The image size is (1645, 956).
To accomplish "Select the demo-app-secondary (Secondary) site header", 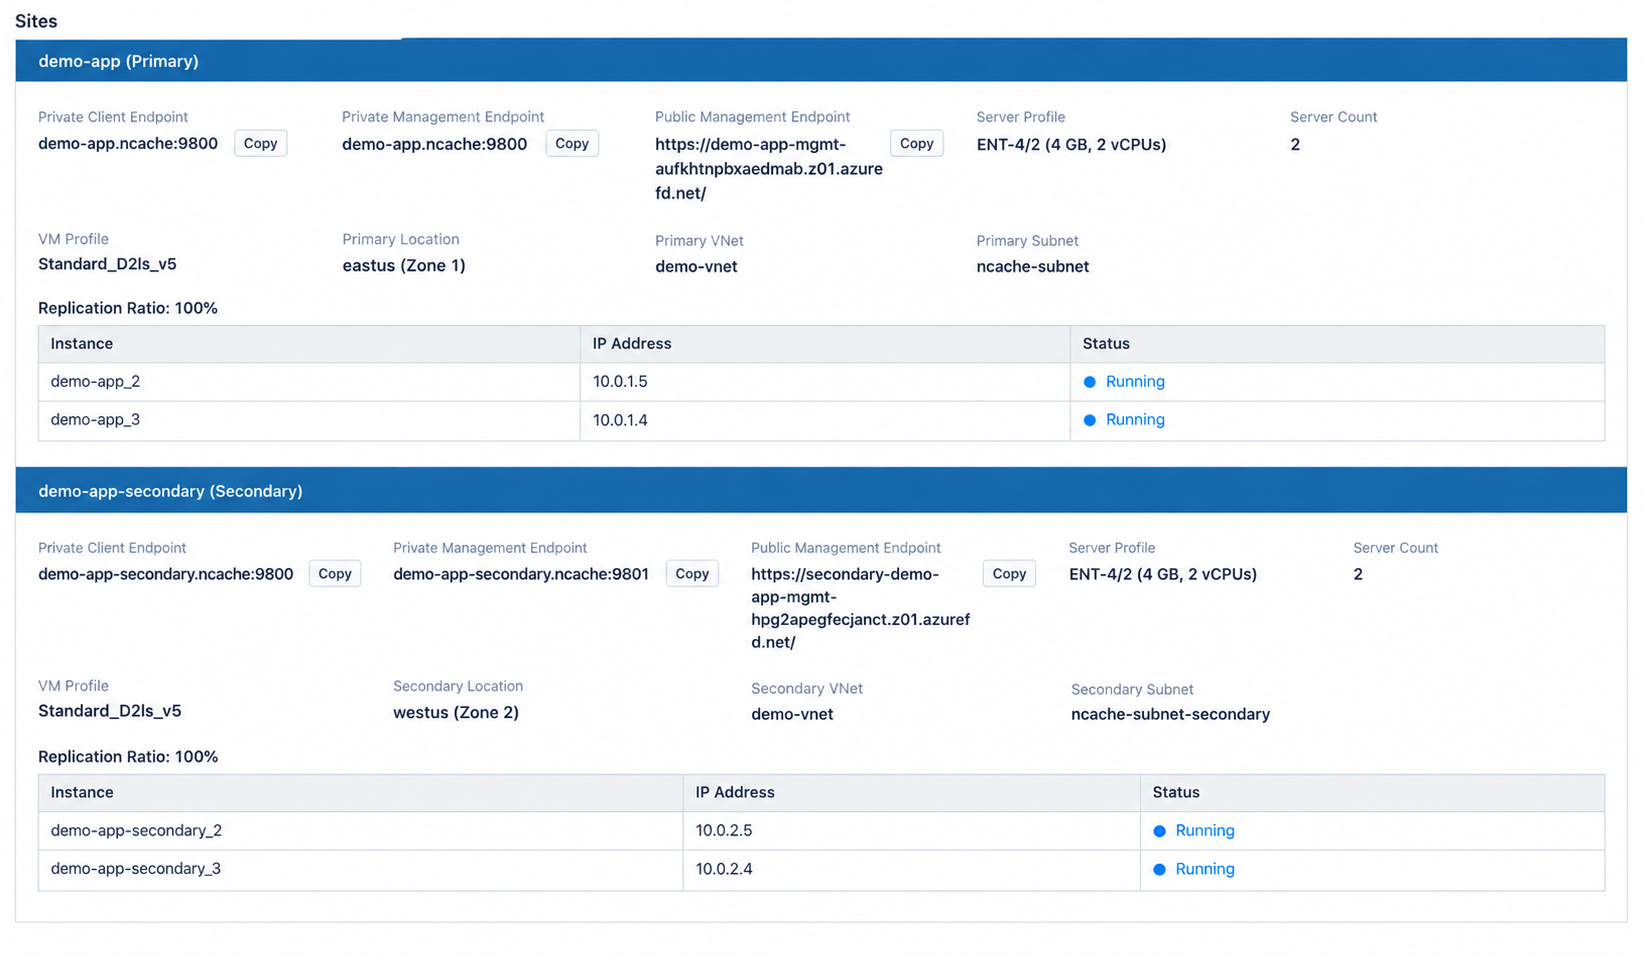I will (821, 490).
